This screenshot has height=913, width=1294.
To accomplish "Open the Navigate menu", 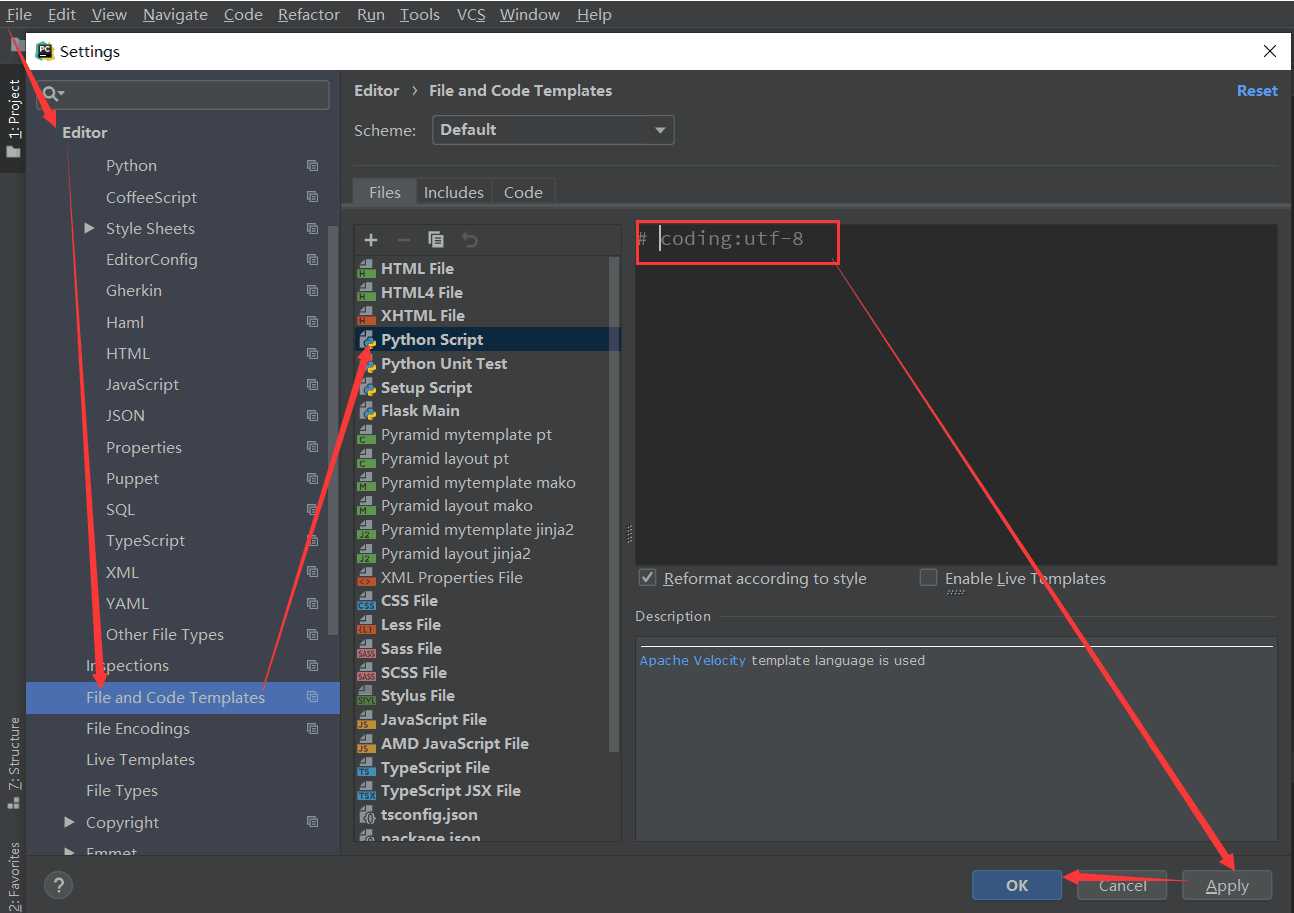I will [x=175, y=15].
